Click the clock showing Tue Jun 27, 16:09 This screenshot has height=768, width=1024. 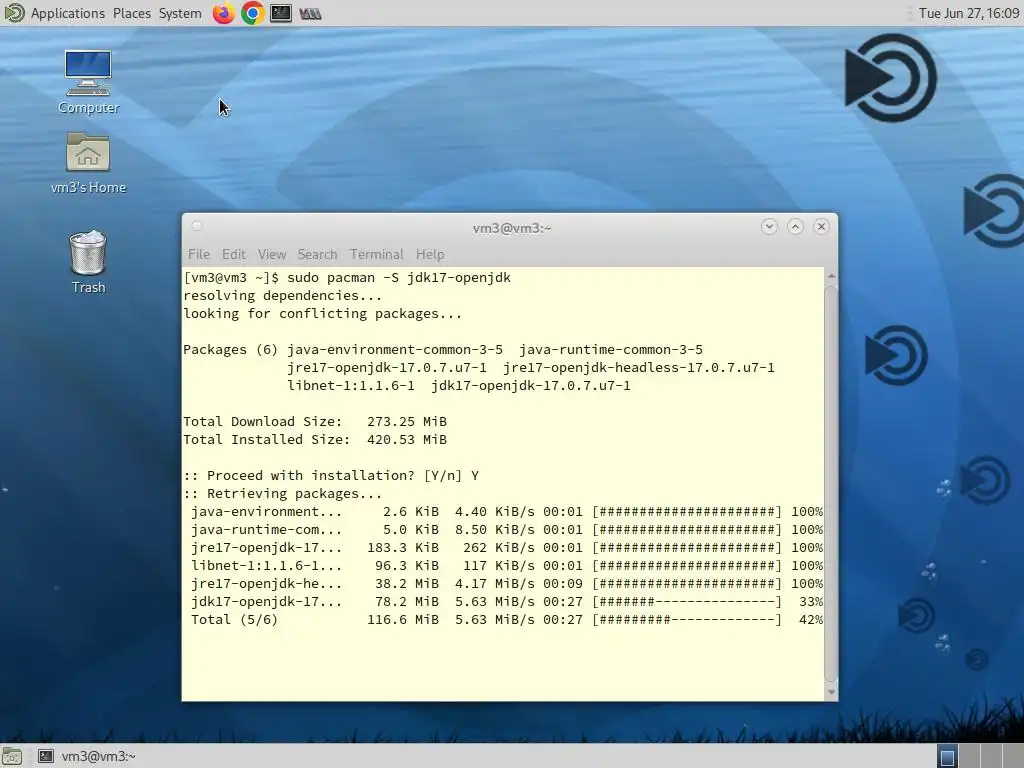(968, 13)
